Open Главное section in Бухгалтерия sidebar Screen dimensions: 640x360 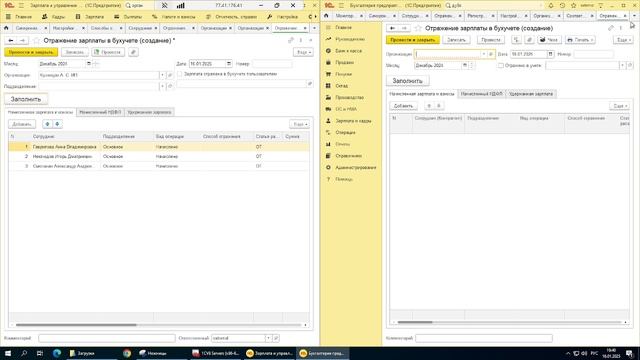pos(343,27)
